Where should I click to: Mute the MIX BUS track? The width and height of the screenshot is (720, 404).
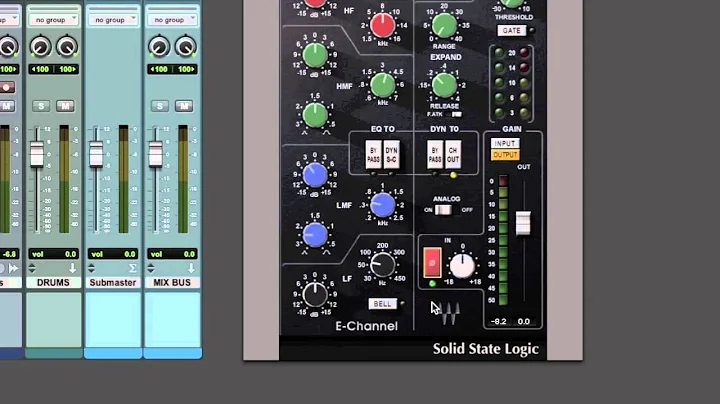tap(184, 106)
